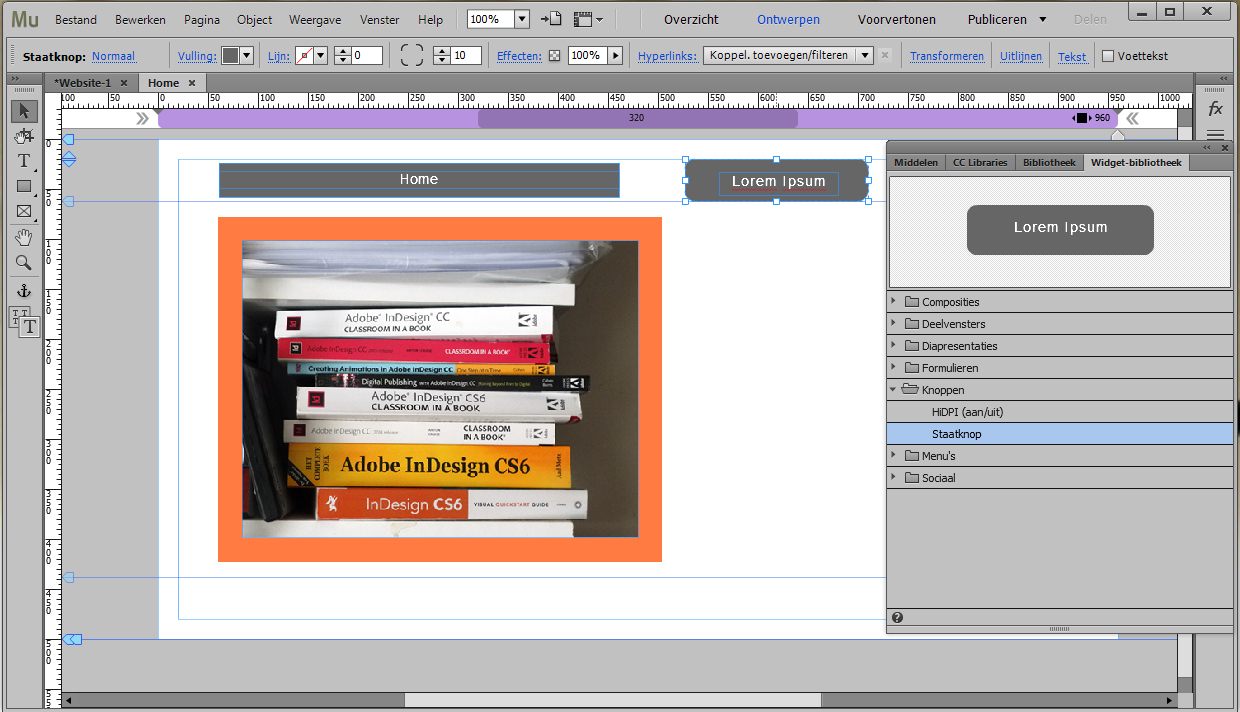The image size is (1240, 712).
Task: Switch to Voorvertonen mode
Action: point(897,19)
